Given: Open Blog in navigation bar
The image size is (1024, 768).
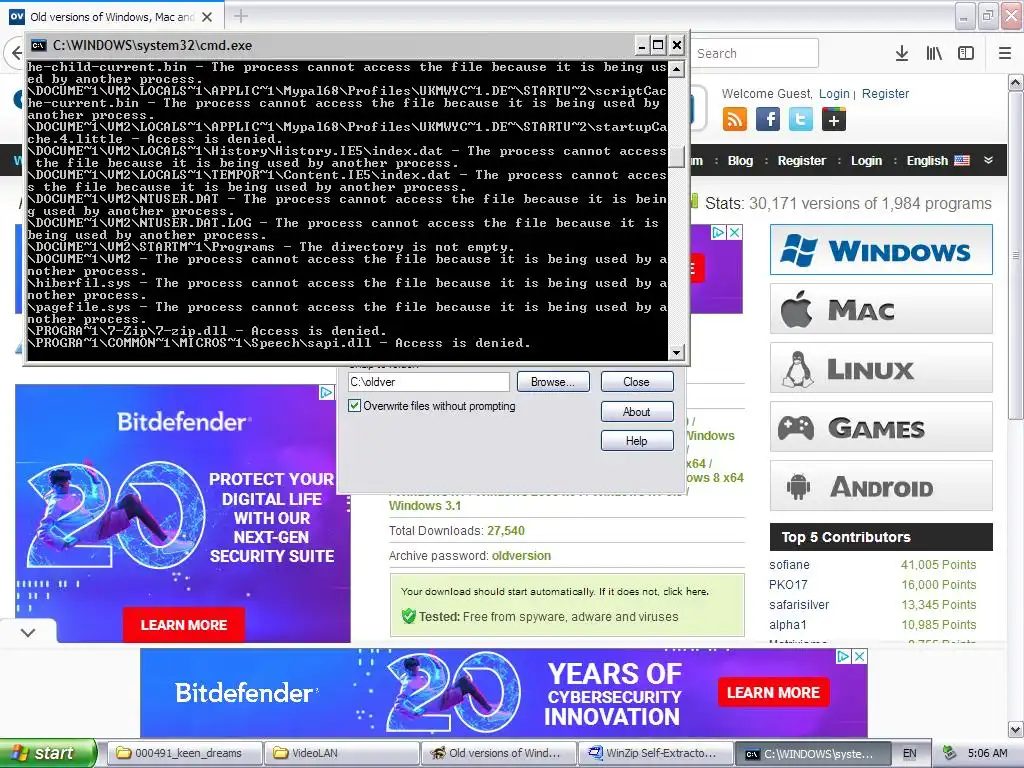Looking at the screenshot, I should click(740, 161).
